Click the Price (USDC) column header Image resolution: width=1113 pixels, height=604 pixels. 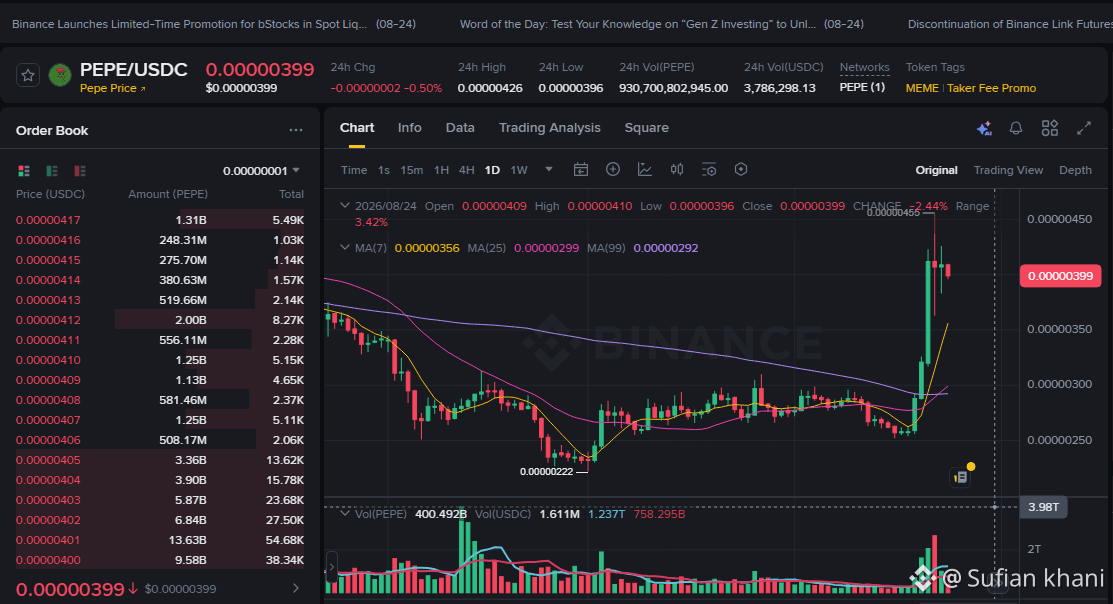[50, 194]
